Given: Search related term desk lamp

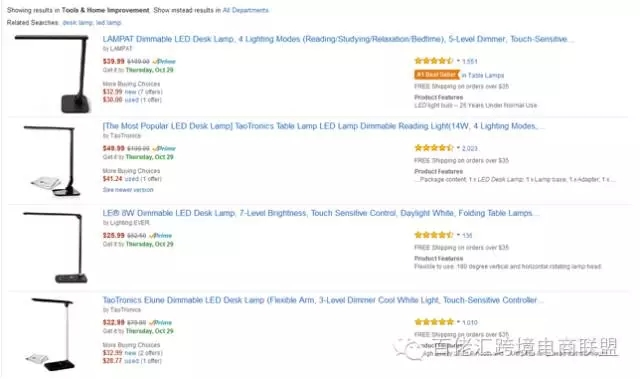Looking at the screenshot, I should tap(78, 22).
